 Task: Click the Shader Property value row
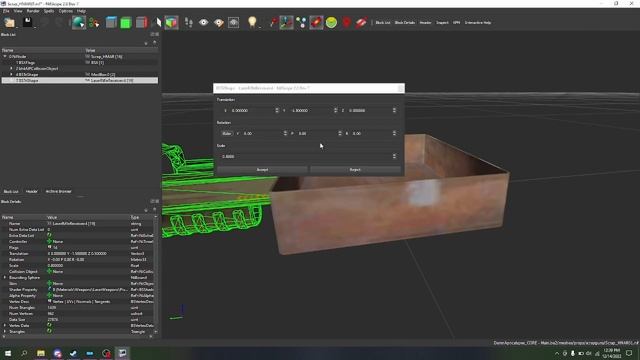click(x=88, y=289)
